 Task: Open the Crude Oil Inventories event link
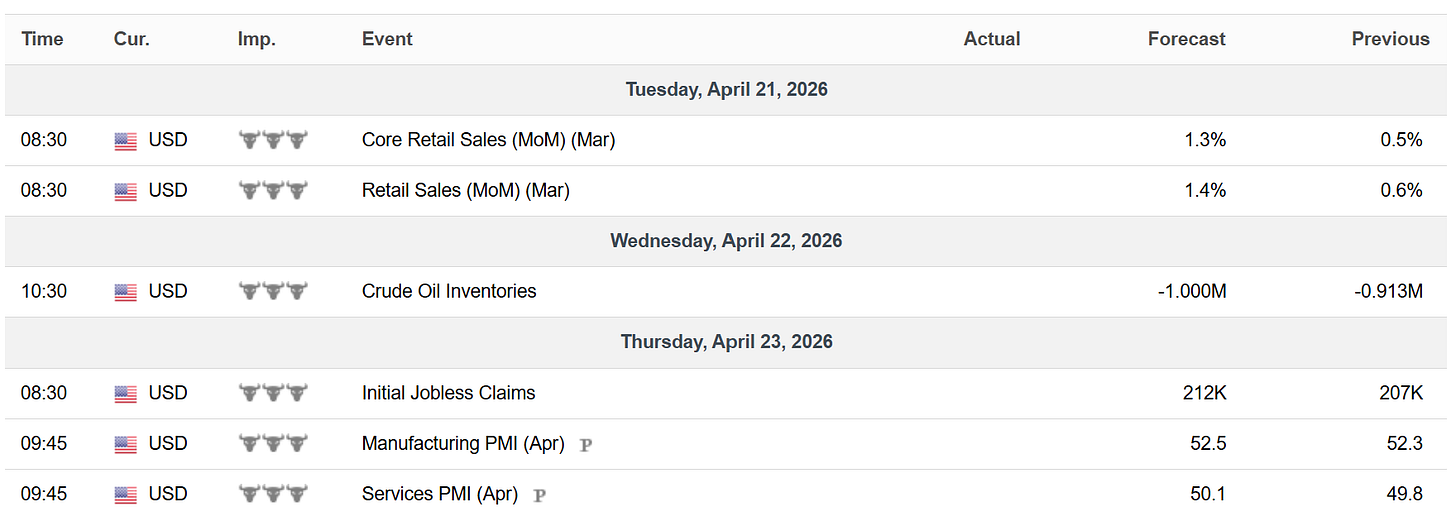[x=449, y=291]
